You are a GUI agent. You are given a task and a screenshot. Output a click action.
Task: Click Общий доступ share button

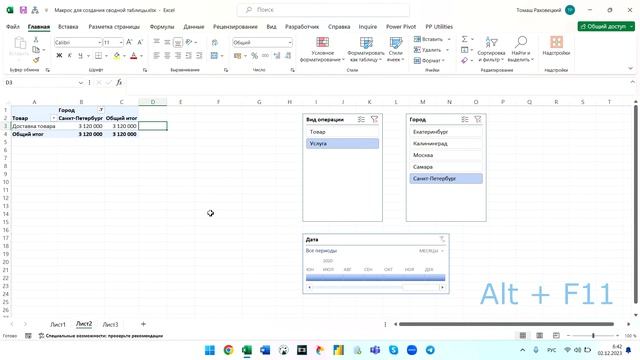(606, 26)
